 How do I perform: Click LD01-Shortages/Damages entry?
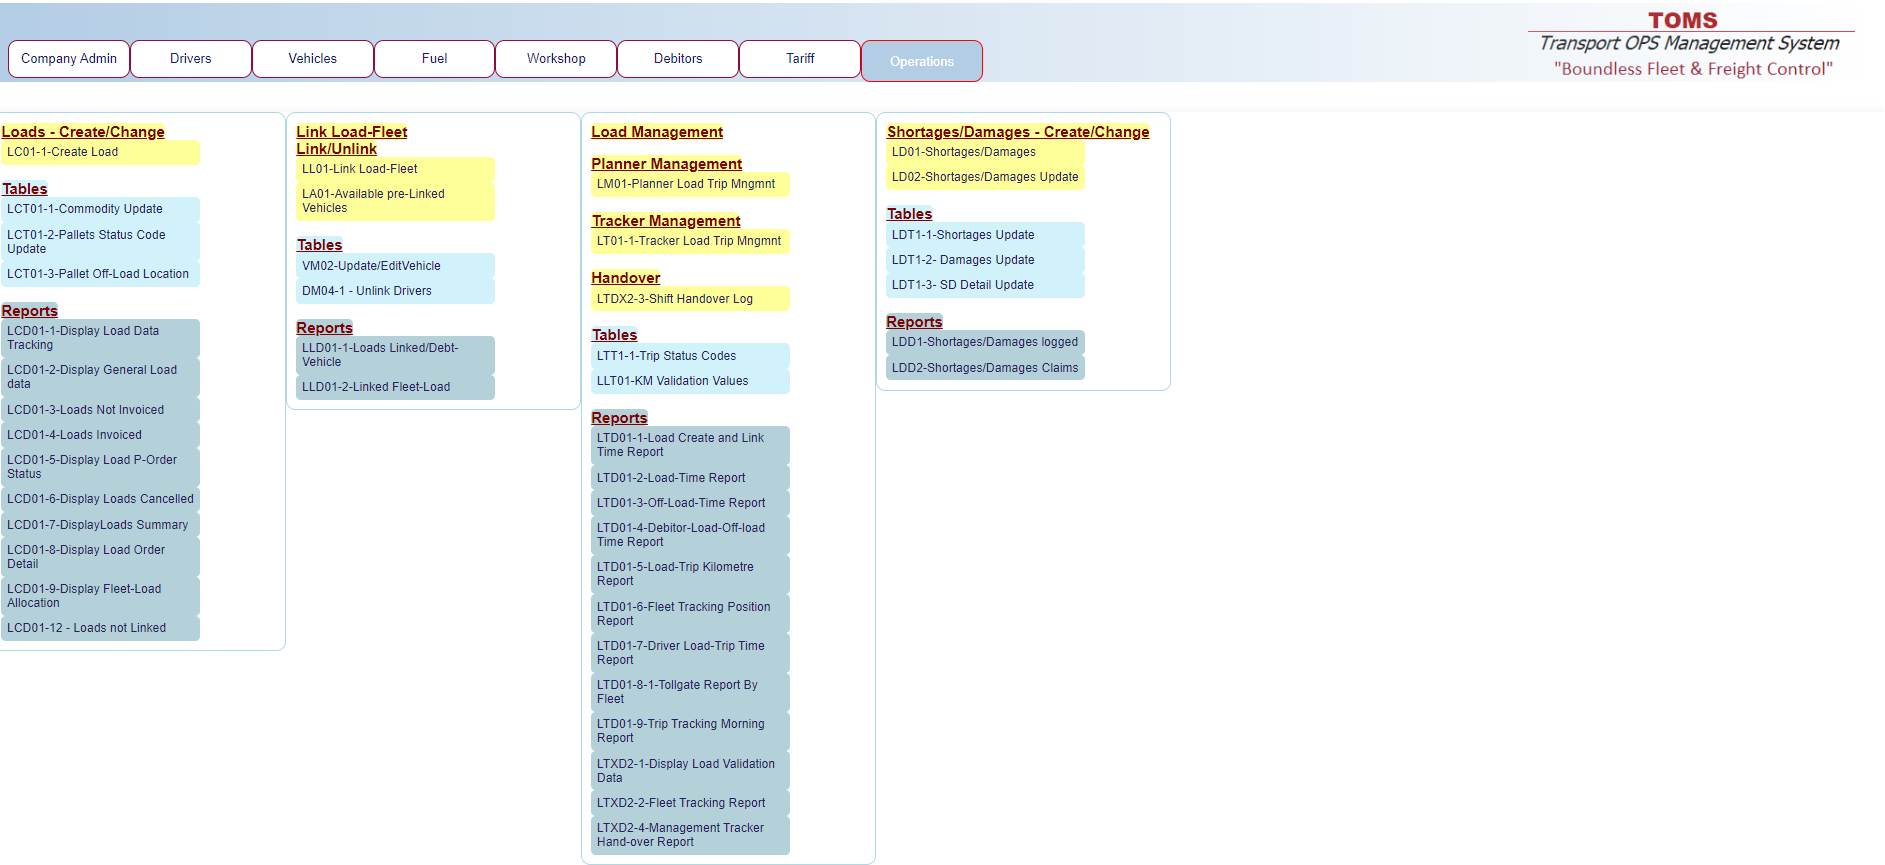[964, 152]
